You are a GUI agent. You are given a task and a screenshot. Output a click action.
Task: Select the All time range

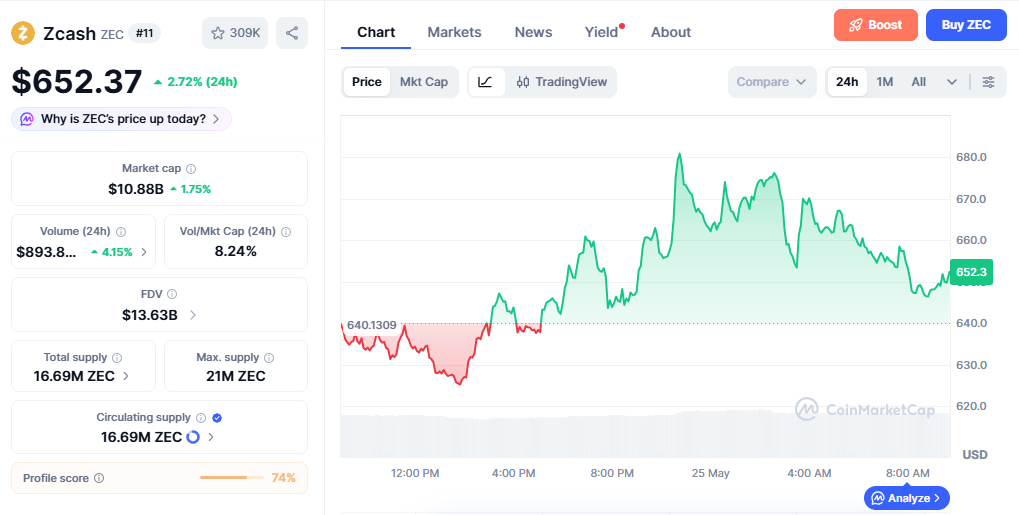click(918, 82)
